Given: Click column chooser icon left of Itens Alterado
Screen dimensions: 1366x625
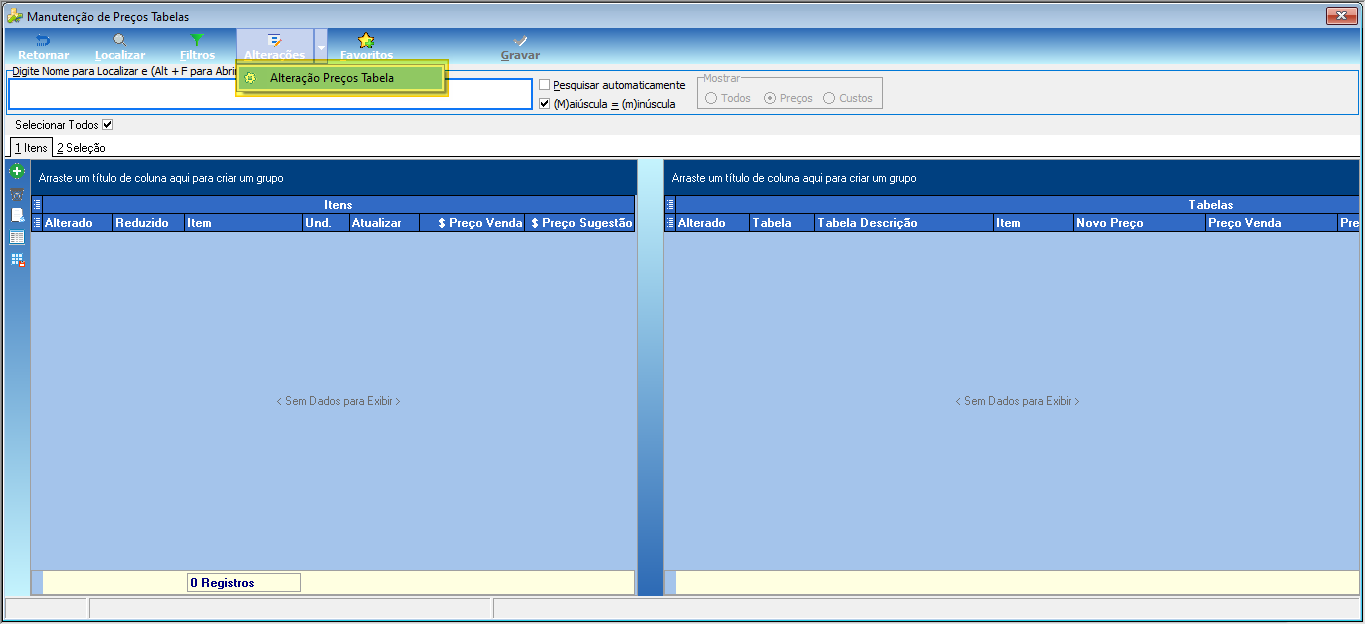Looking at the screenshot, I should click(37, 223).
